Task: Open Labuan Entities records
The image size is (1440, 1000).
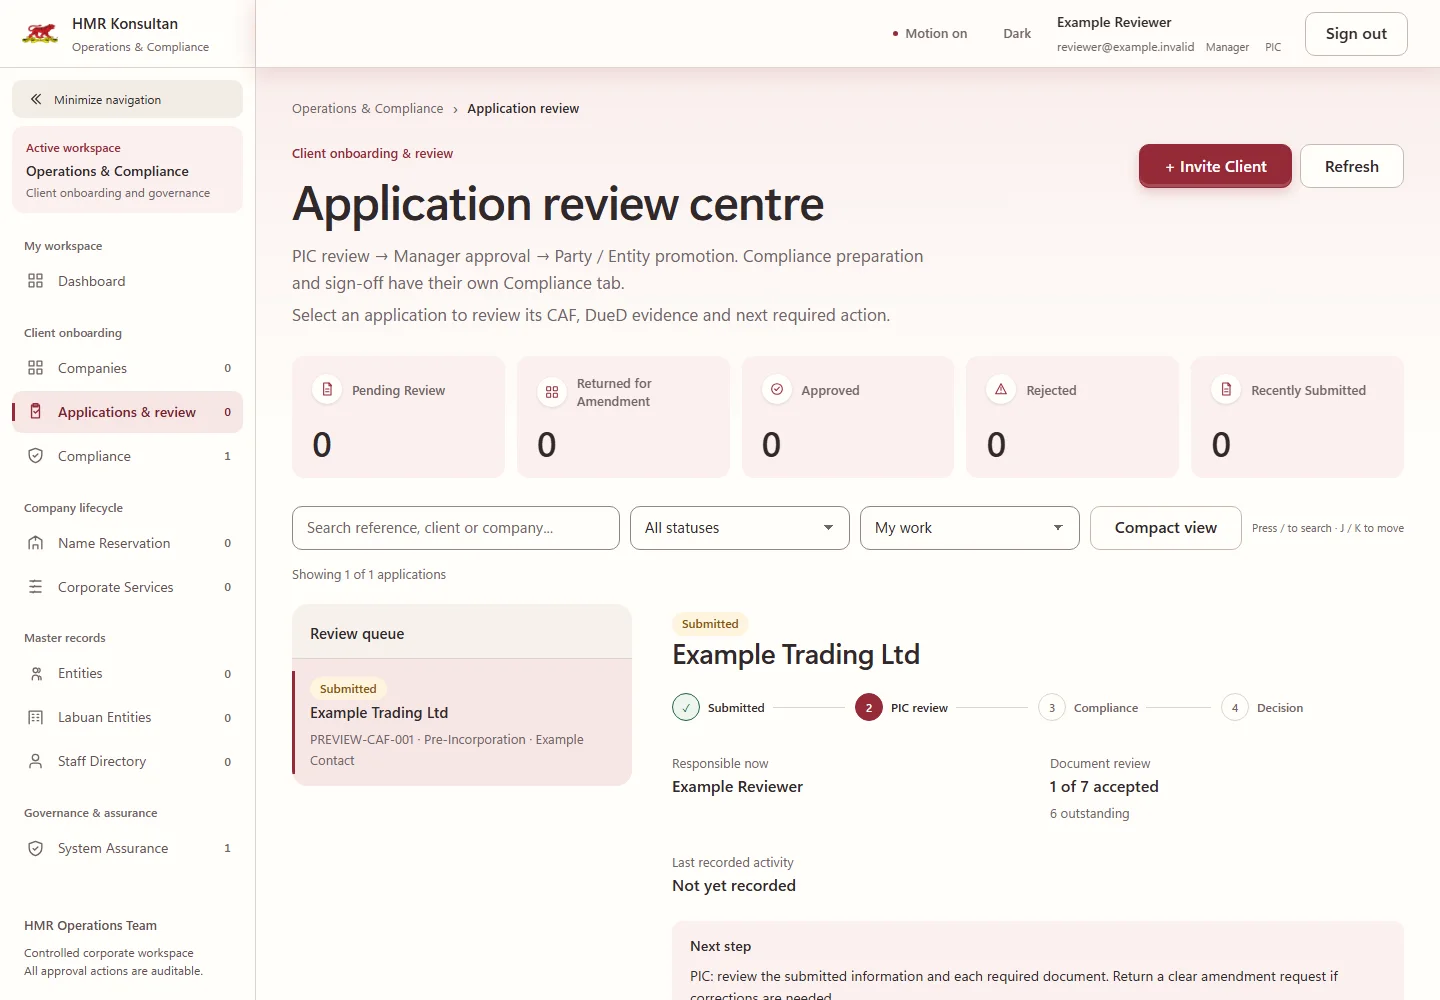Action: pyautogui.click(x=127, y=718)
